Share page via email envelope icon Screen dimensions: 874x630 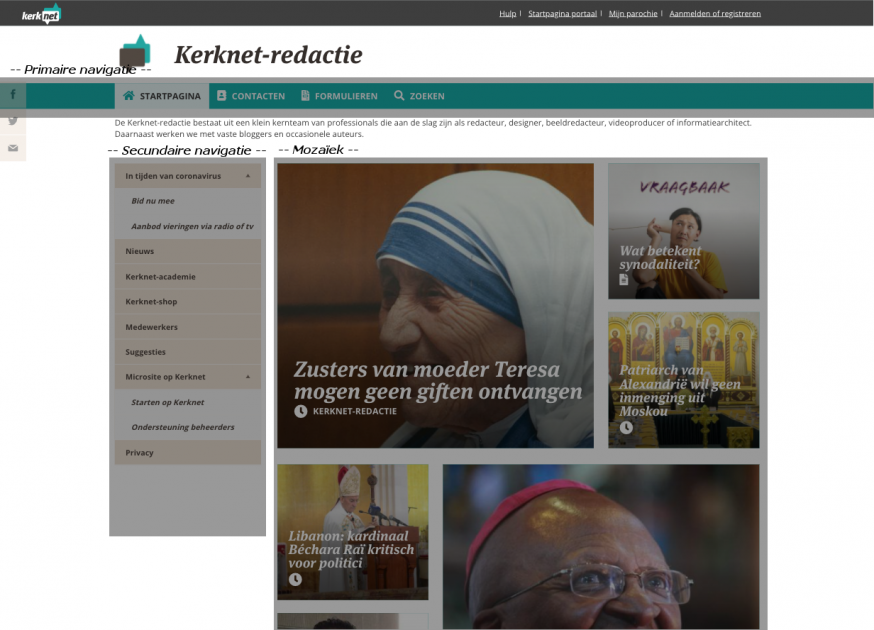(x=13, y=148)
